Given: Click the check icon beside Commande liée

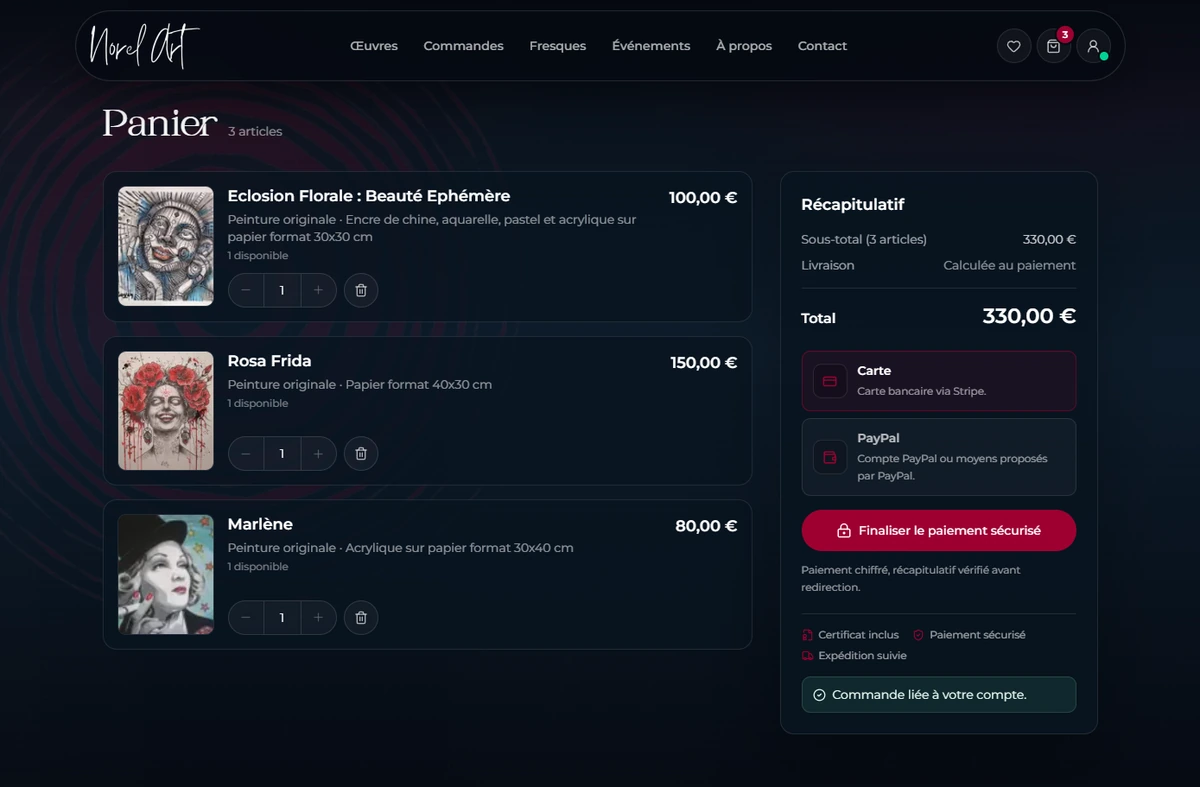Looking at the screenshot, I should (819, 695).
